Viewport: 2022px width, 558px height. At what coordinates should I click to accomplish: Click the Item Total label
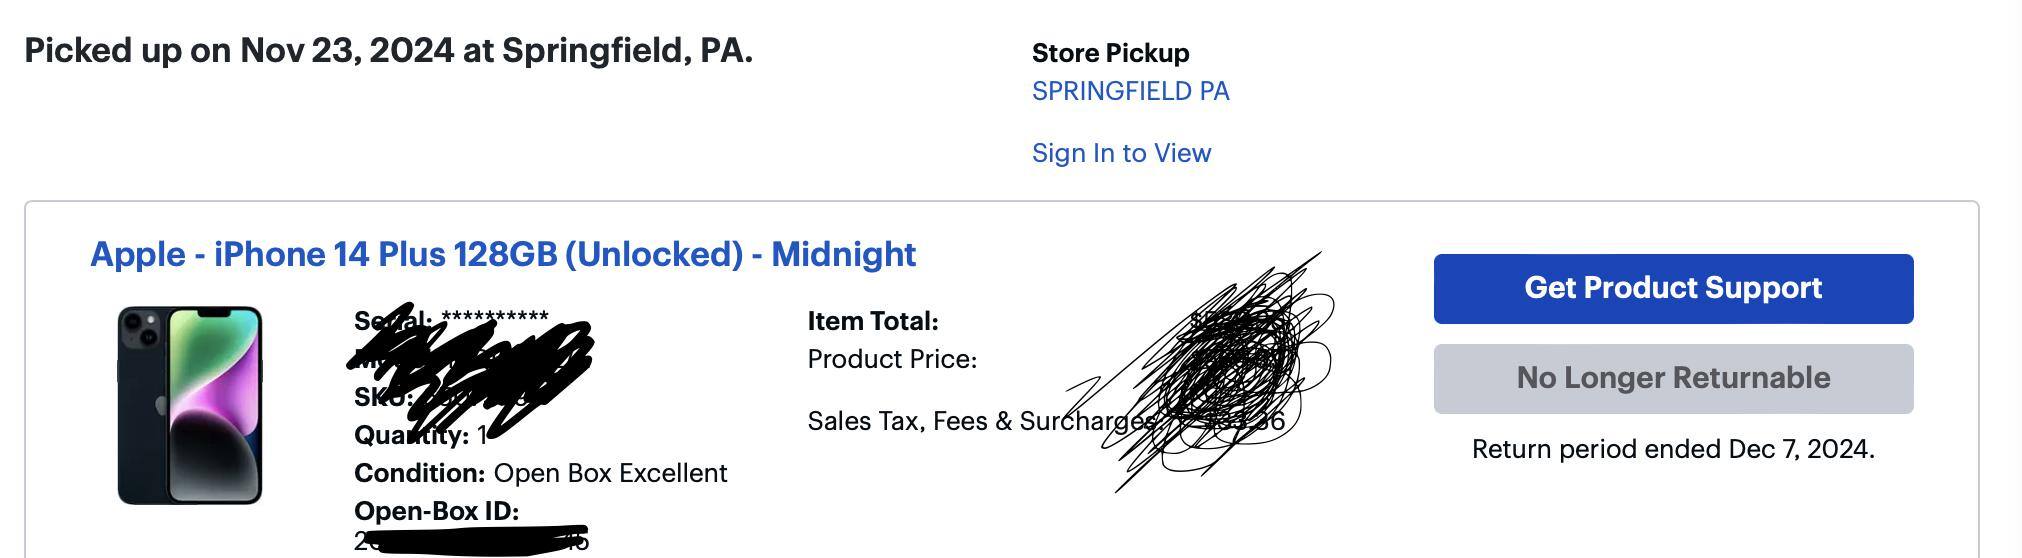pos(872,321)
